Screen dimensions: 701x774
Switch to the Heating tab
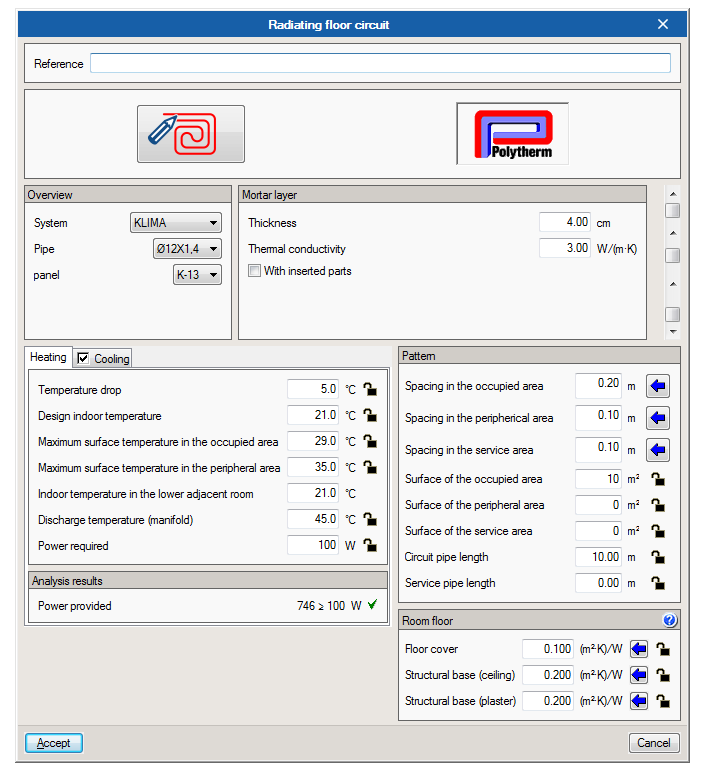tap(48, 357)
